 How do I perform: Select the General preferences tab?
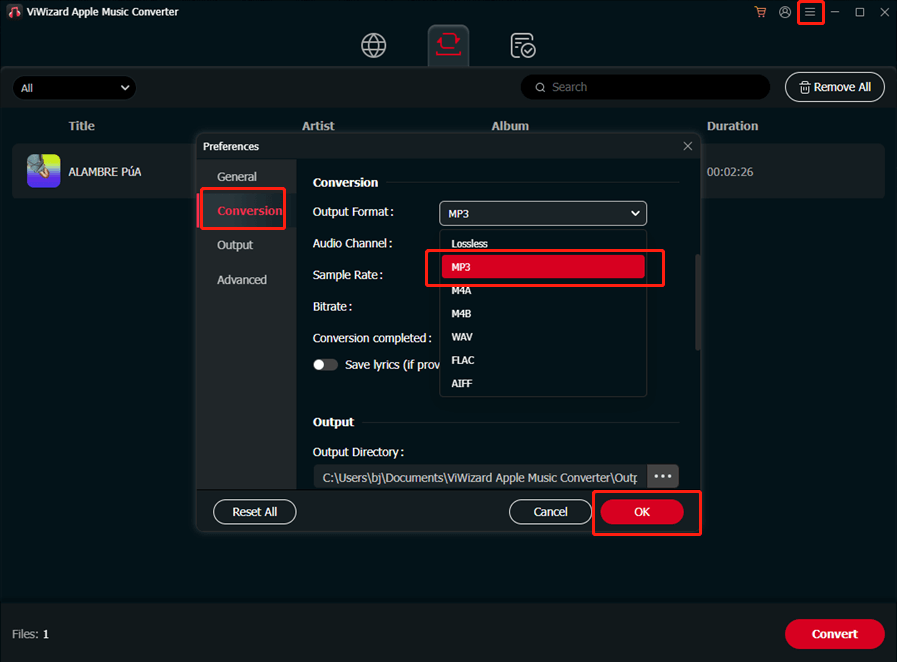[x=237, y=177]
